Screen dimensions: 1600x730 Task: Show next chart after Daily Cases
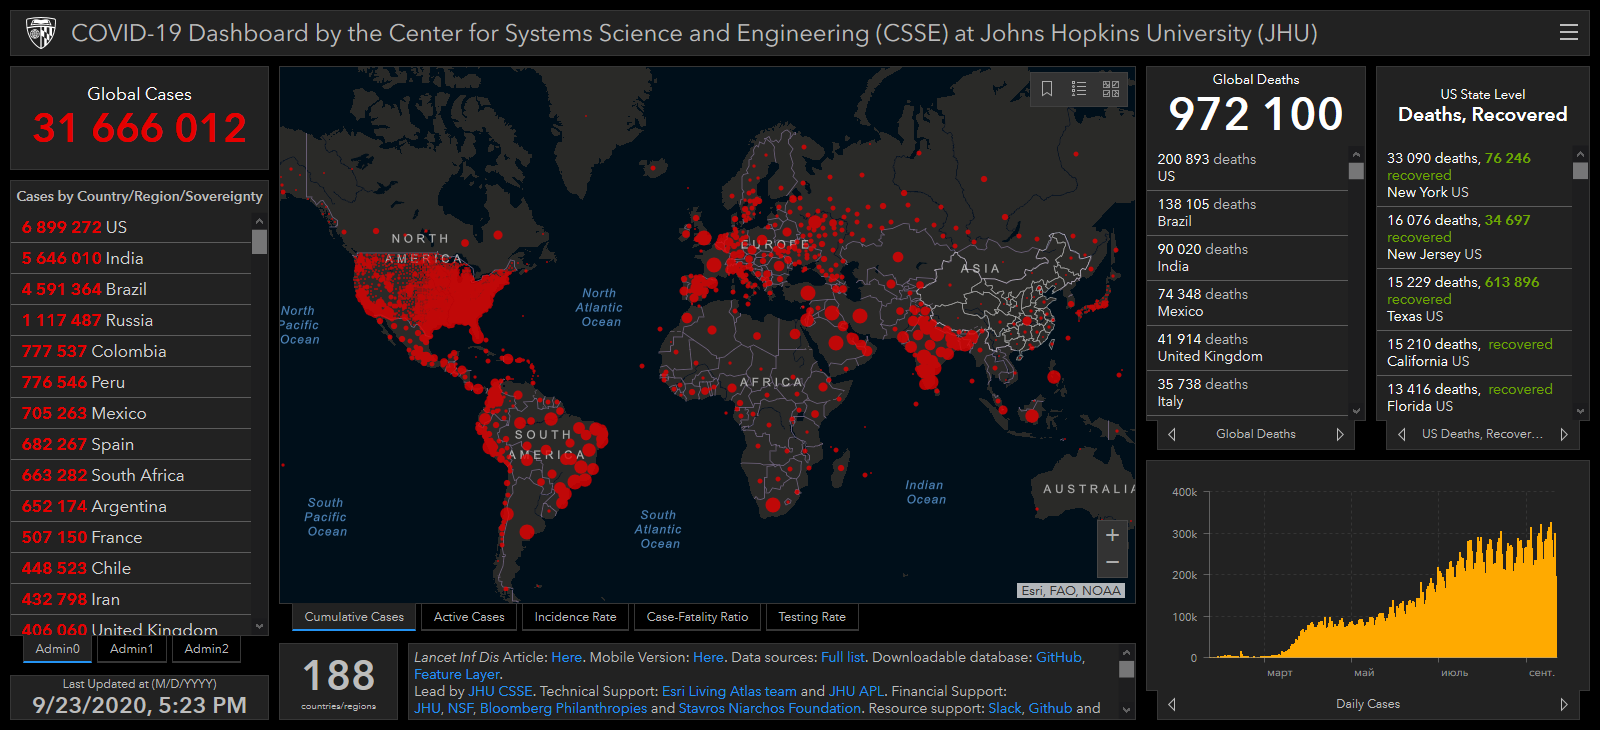[x=1564, y=704]
